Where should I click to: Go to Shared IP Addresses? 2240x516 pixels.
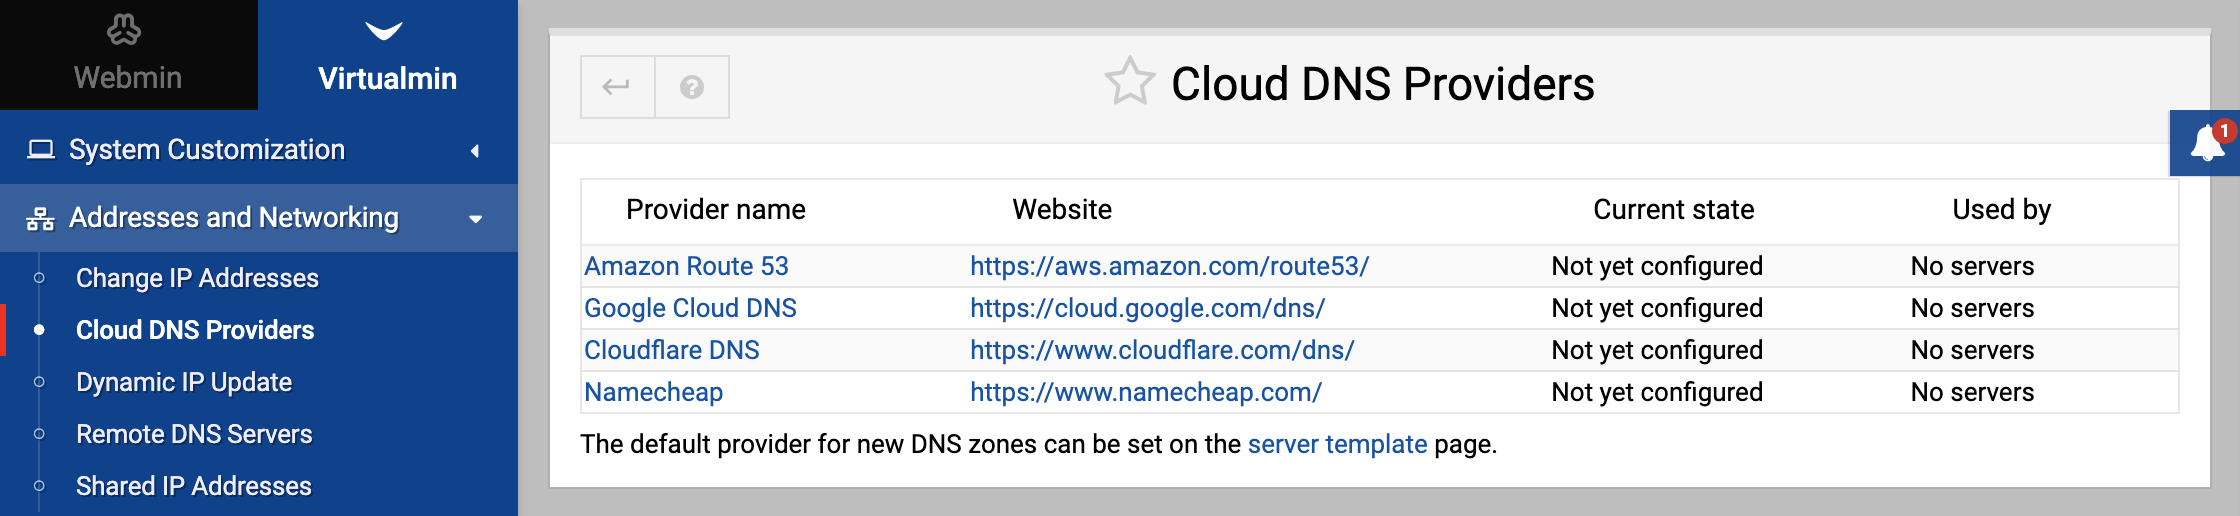[194, 486]
